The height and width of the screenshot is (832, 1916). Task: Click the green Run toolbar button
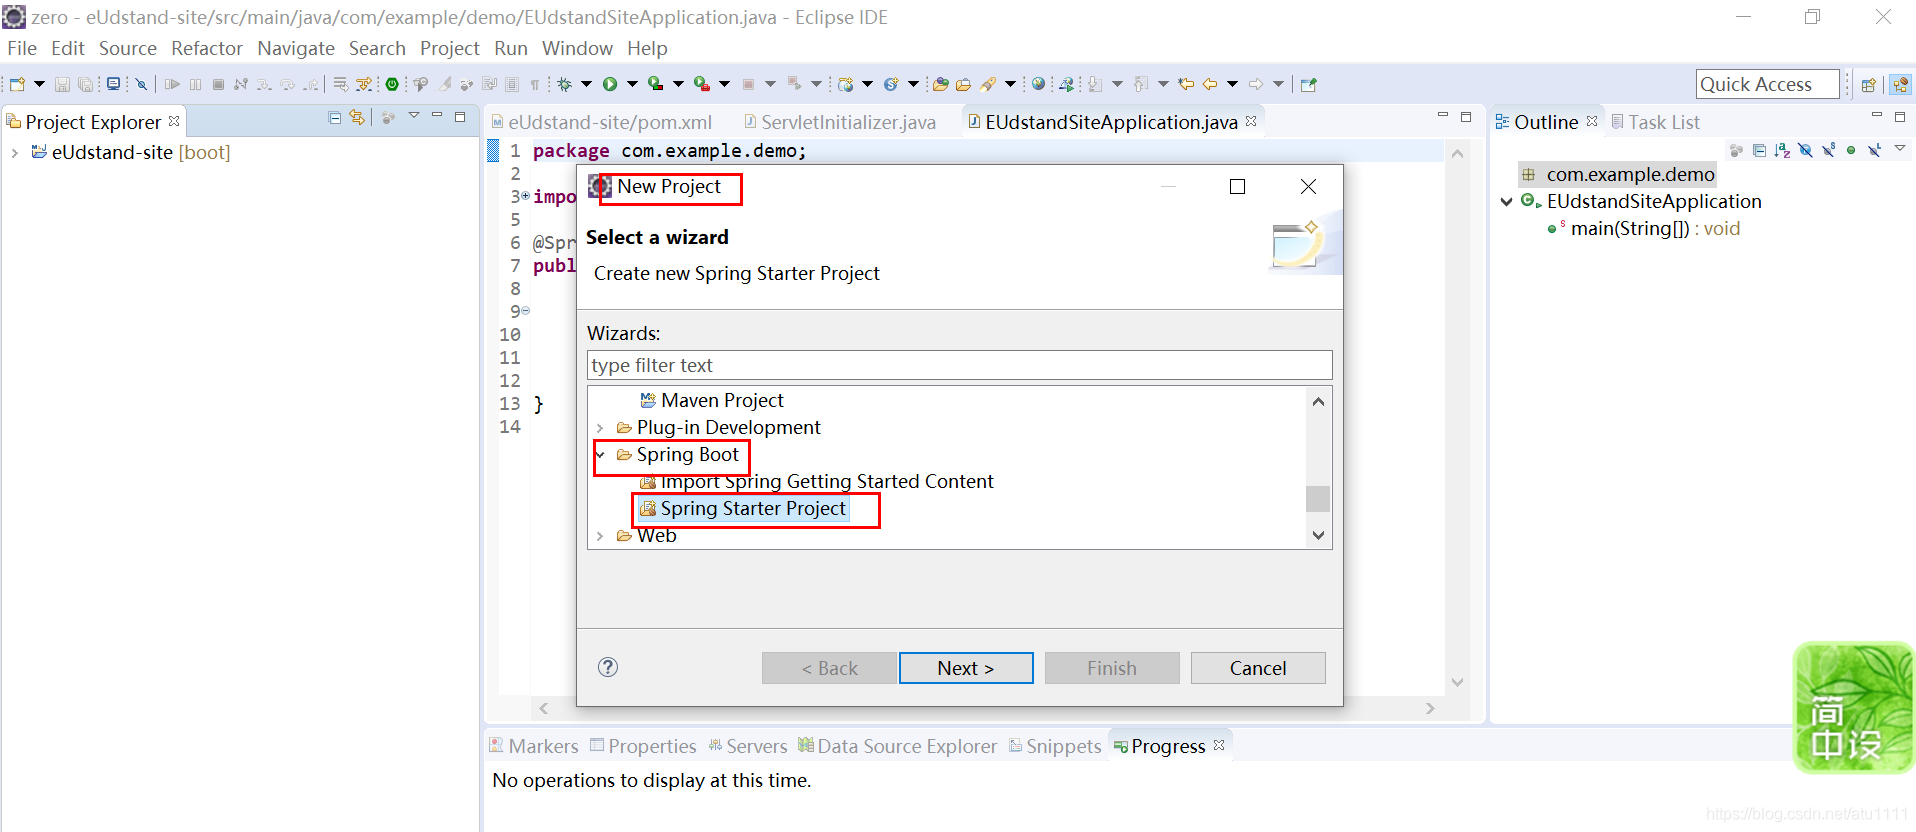(609, 84)
